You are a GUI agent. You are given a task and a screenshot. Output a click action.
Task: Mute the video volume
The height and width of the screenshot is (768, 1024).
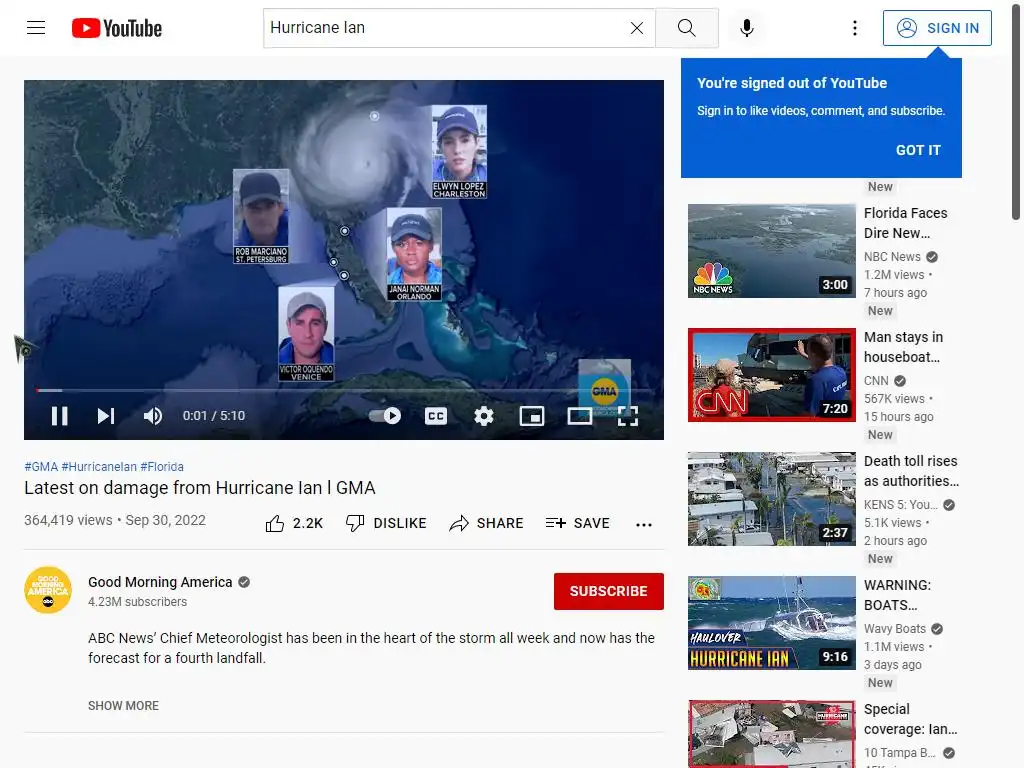point(153,416)
